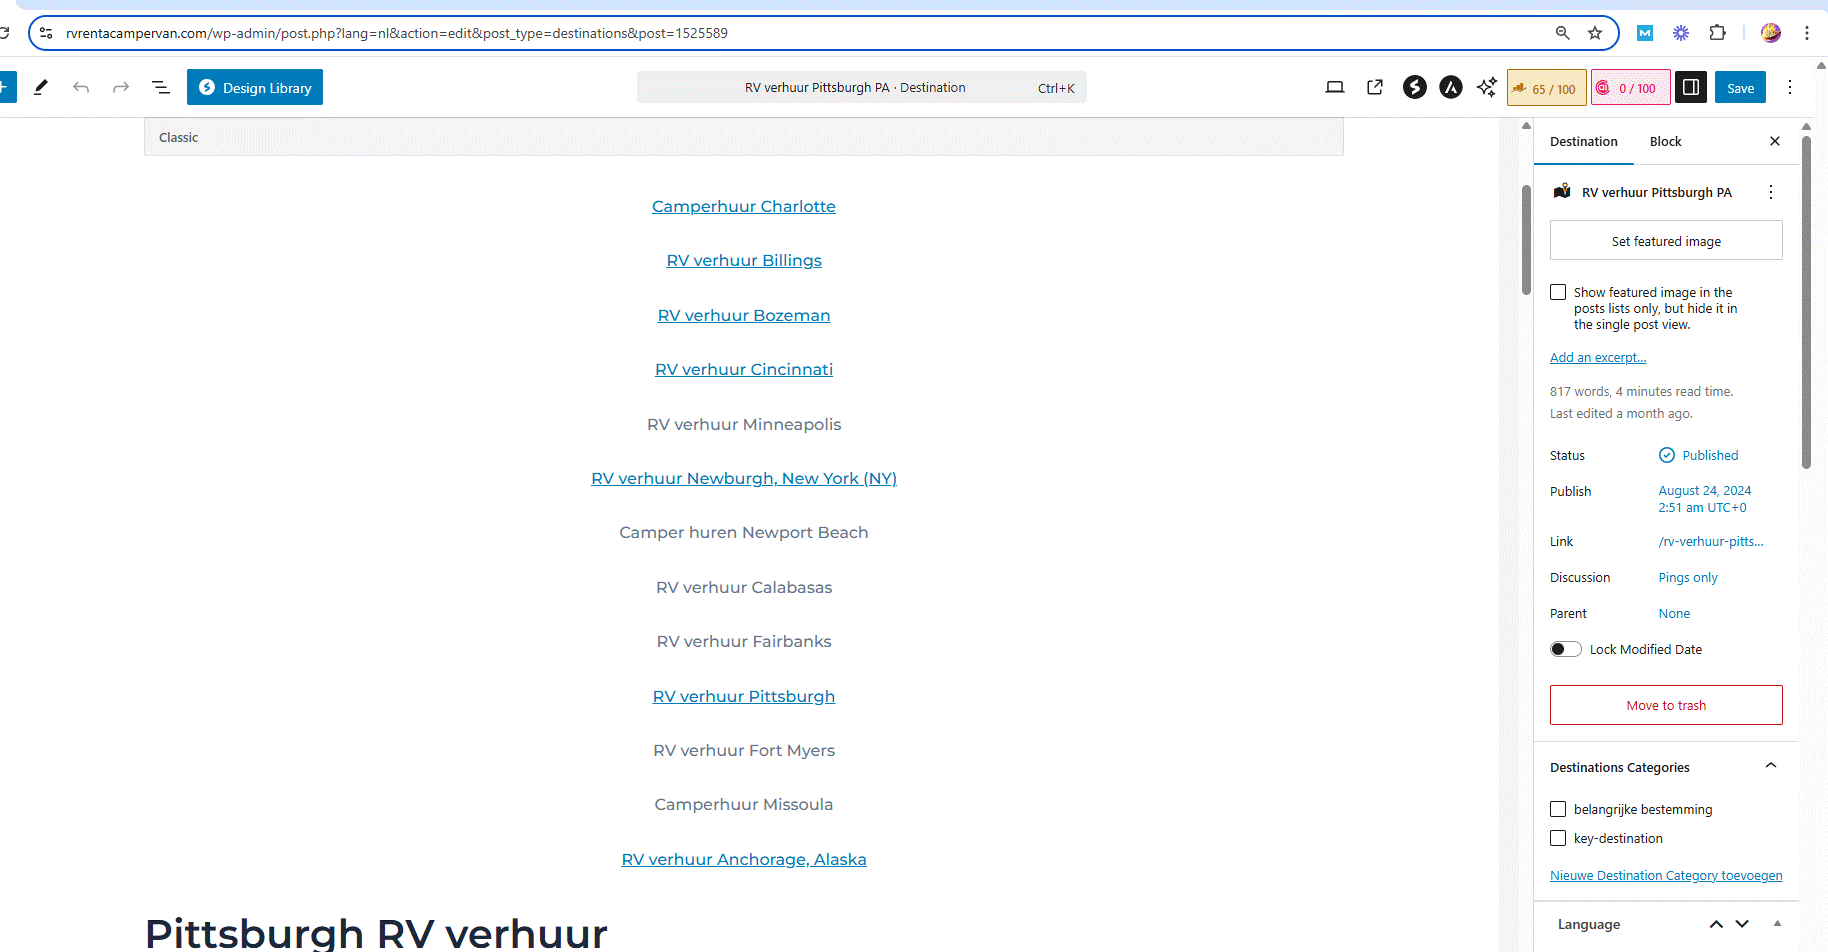This screenshot has width=1828, height=952.
Task: Bookmark this page star icon
Action: click(x=1595, y=33)
